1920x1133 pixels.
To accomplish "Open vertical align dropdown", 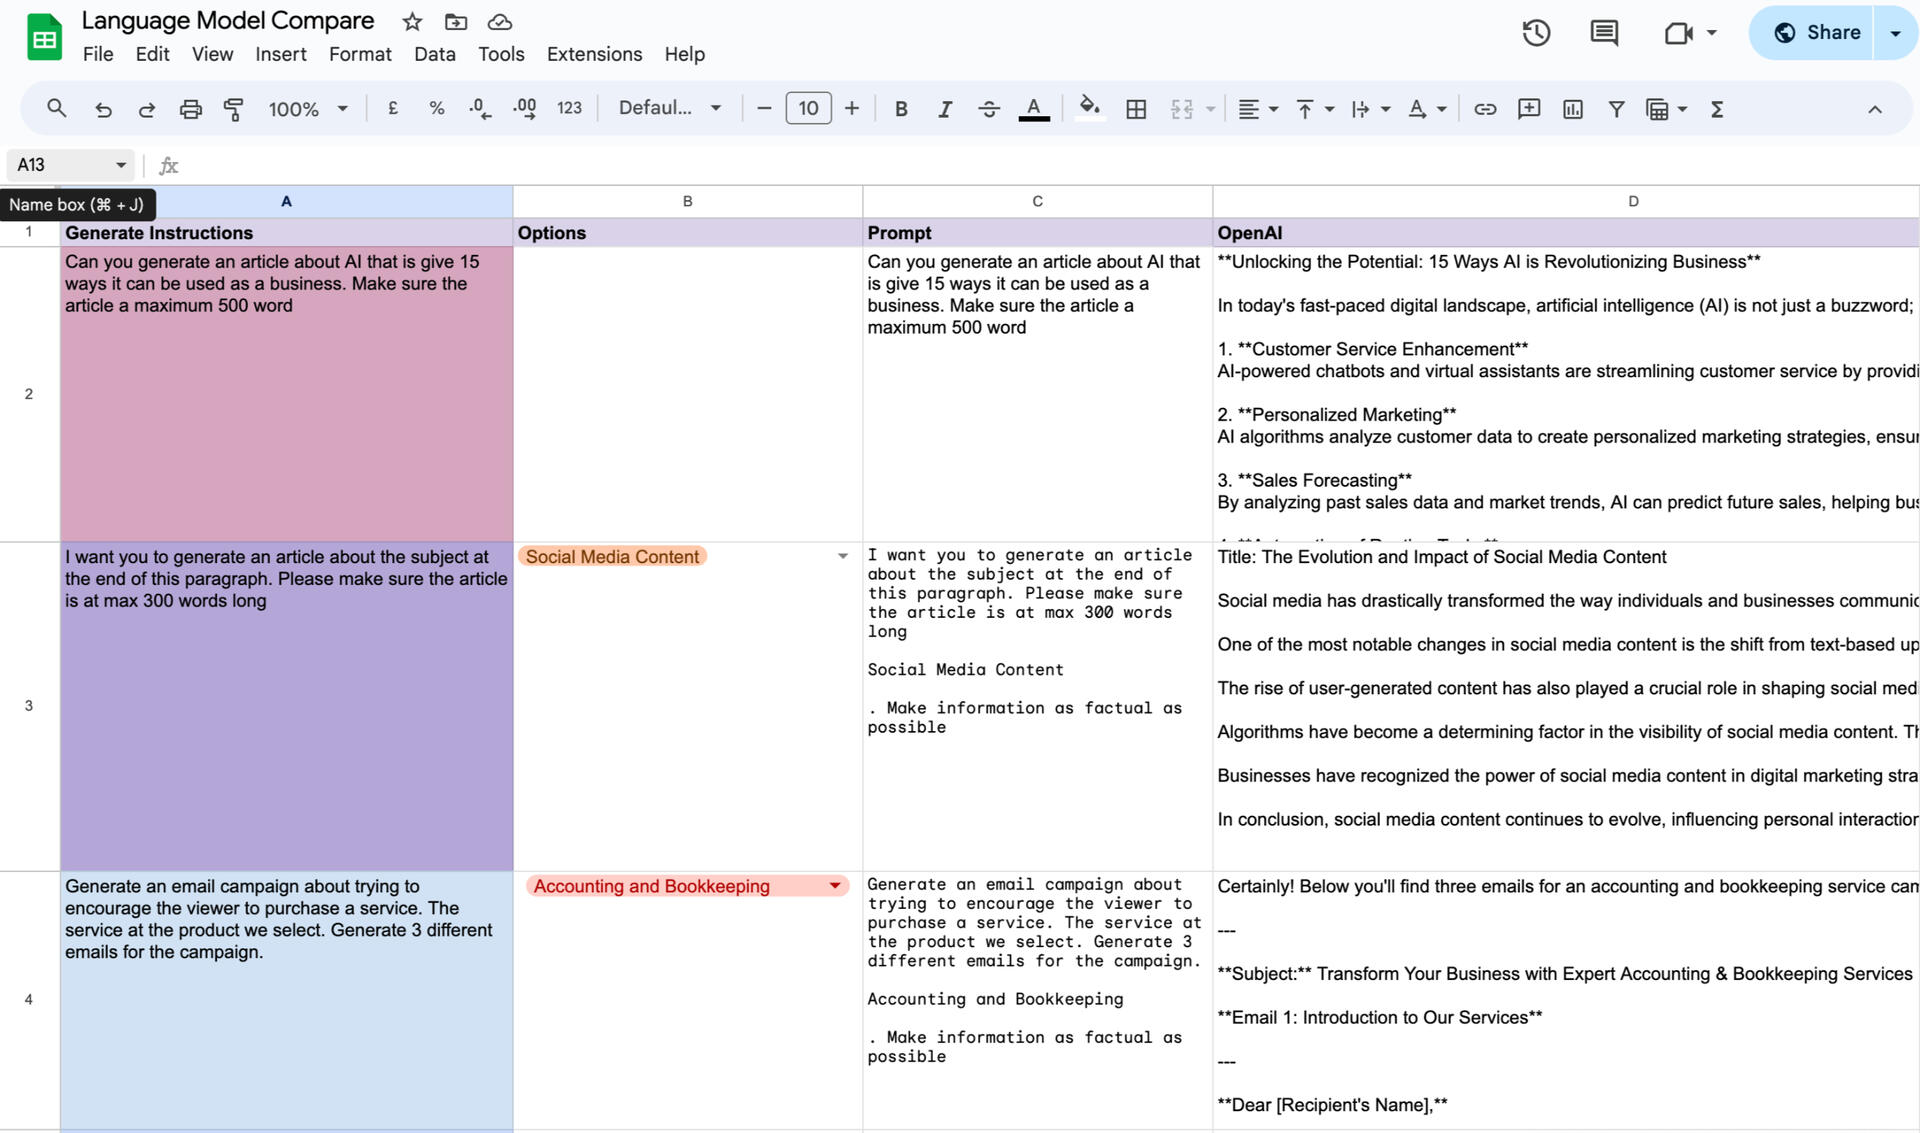I will pos(1314,109).
